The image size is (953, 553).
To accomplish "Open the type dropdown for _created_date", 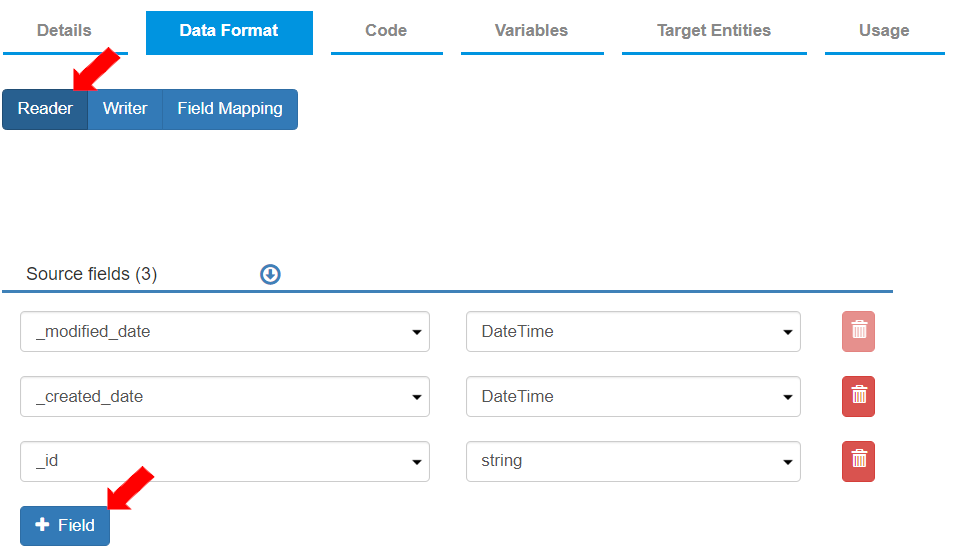I will [633, 397].
